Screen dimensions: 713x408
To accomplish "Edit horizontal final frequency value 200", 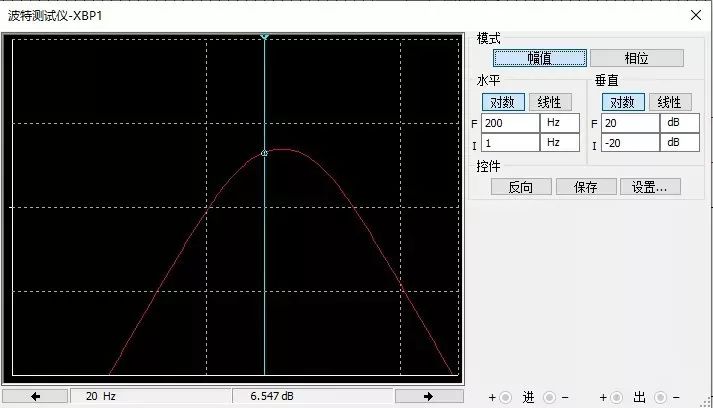I will click(x=510, y=123).
